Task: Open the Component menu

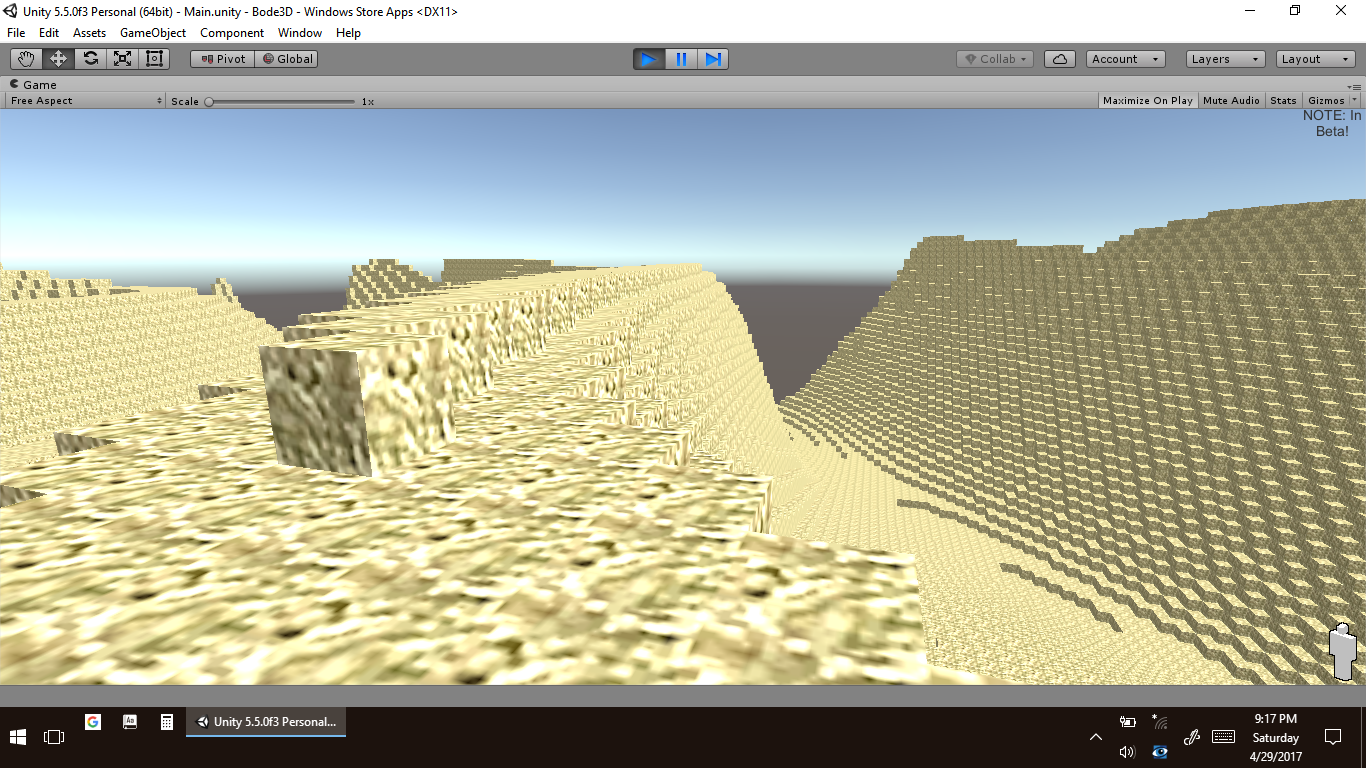Action: coord(232,33)
